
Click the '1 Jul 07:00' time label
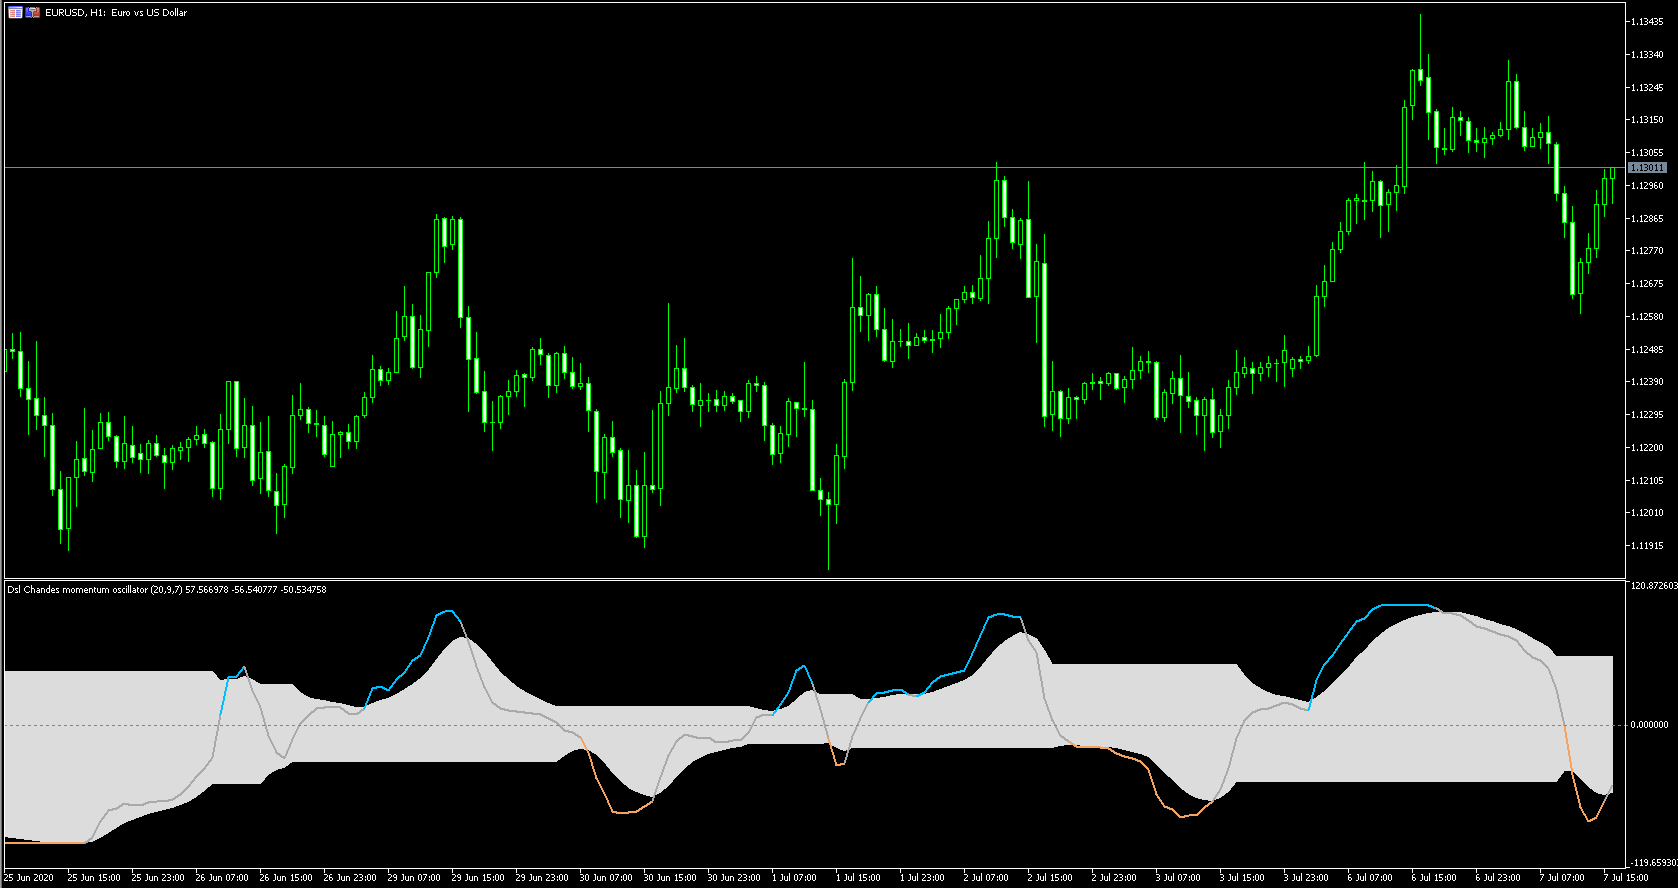click(x=794, y=878)
